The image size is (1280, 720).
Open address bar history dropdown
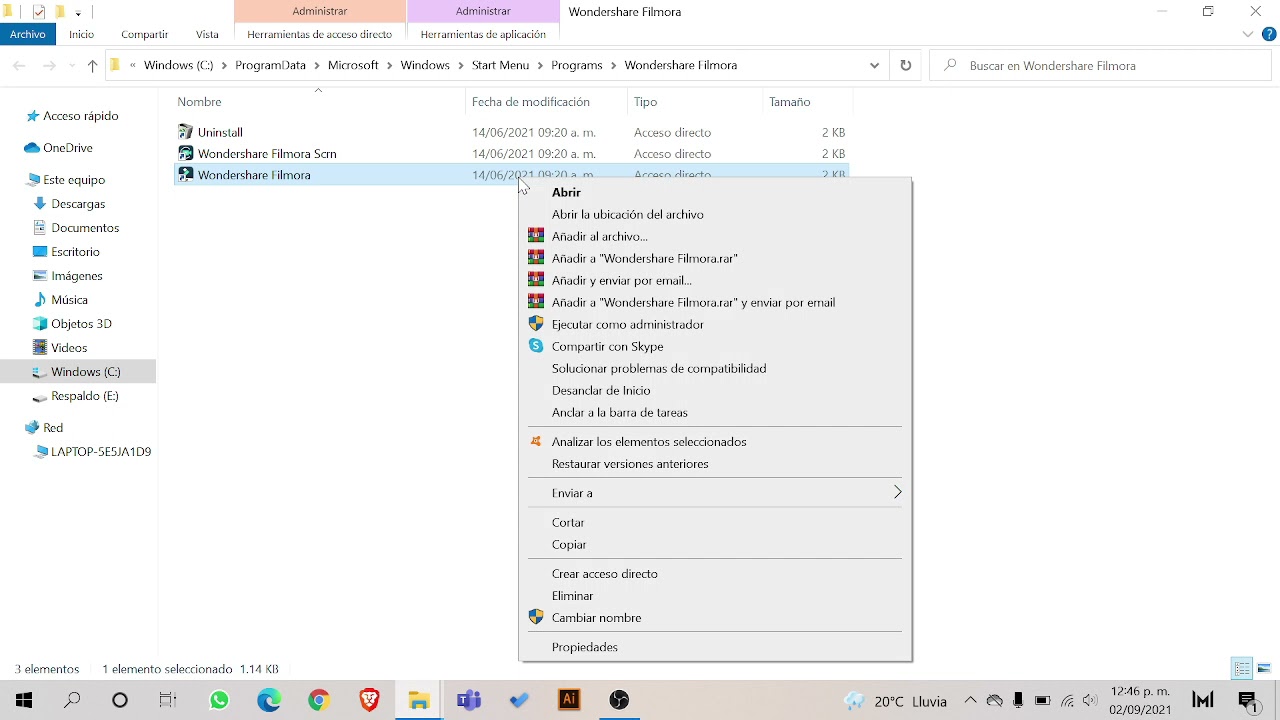[x=874, y=65]
